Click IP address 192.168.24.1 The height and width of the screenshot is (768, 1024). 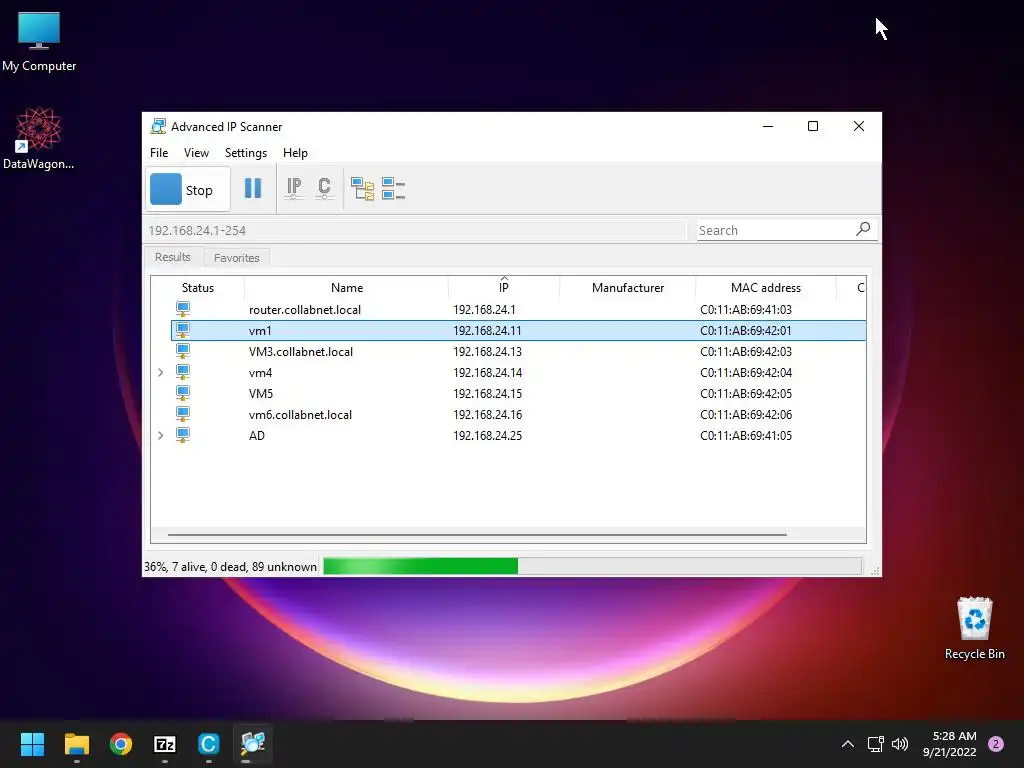(484, 310)
